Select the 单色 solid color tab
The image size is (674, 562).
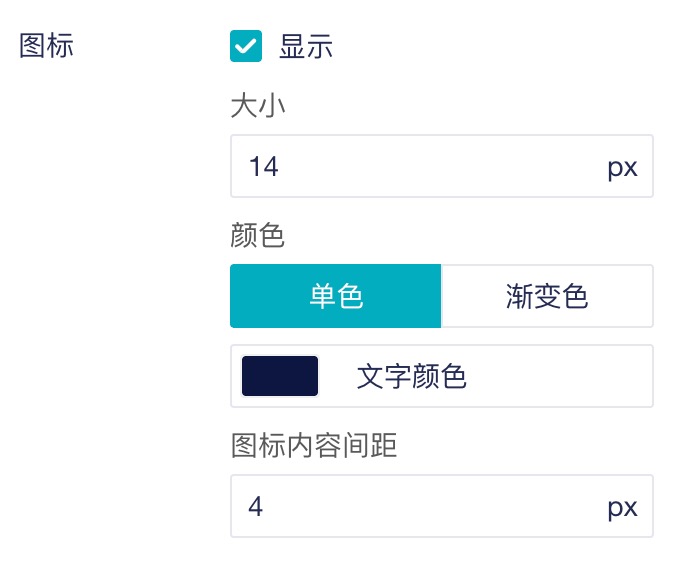tap(336, 296)
